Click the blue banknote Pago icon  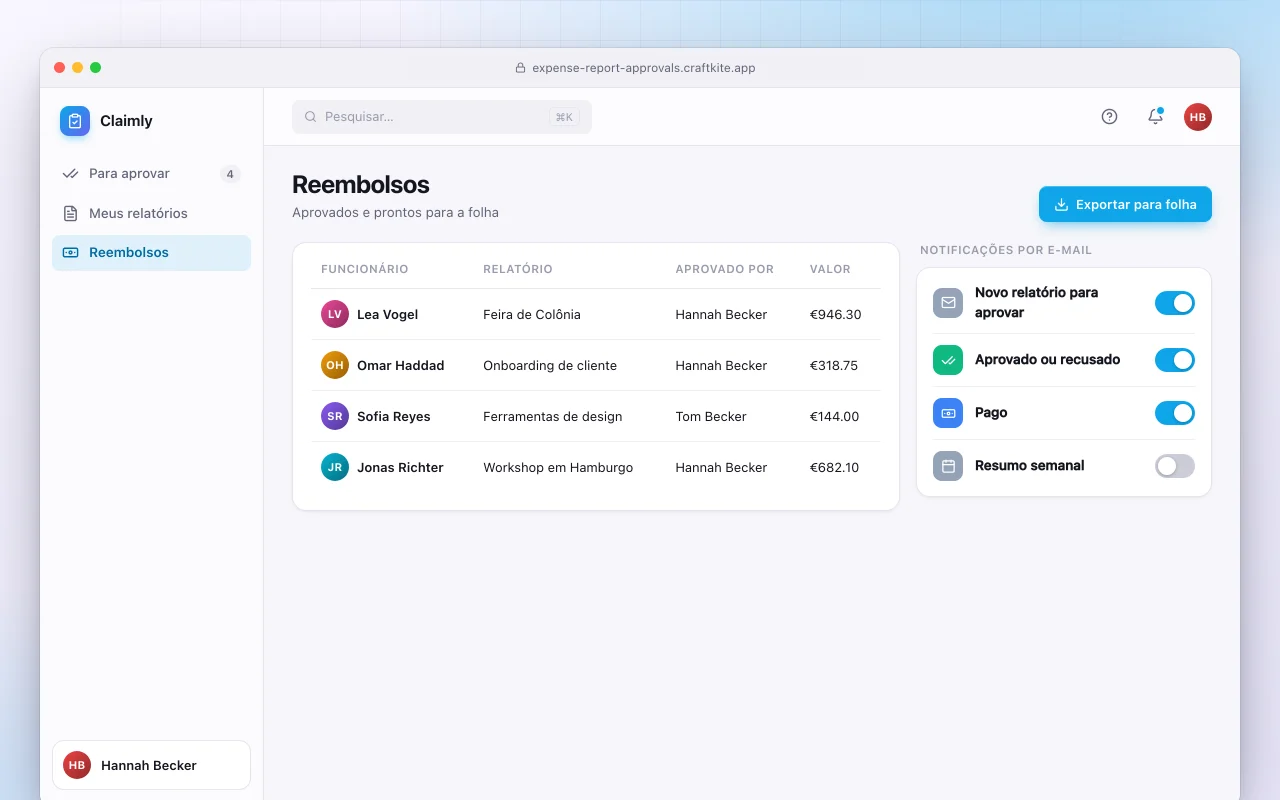[948, 413]
